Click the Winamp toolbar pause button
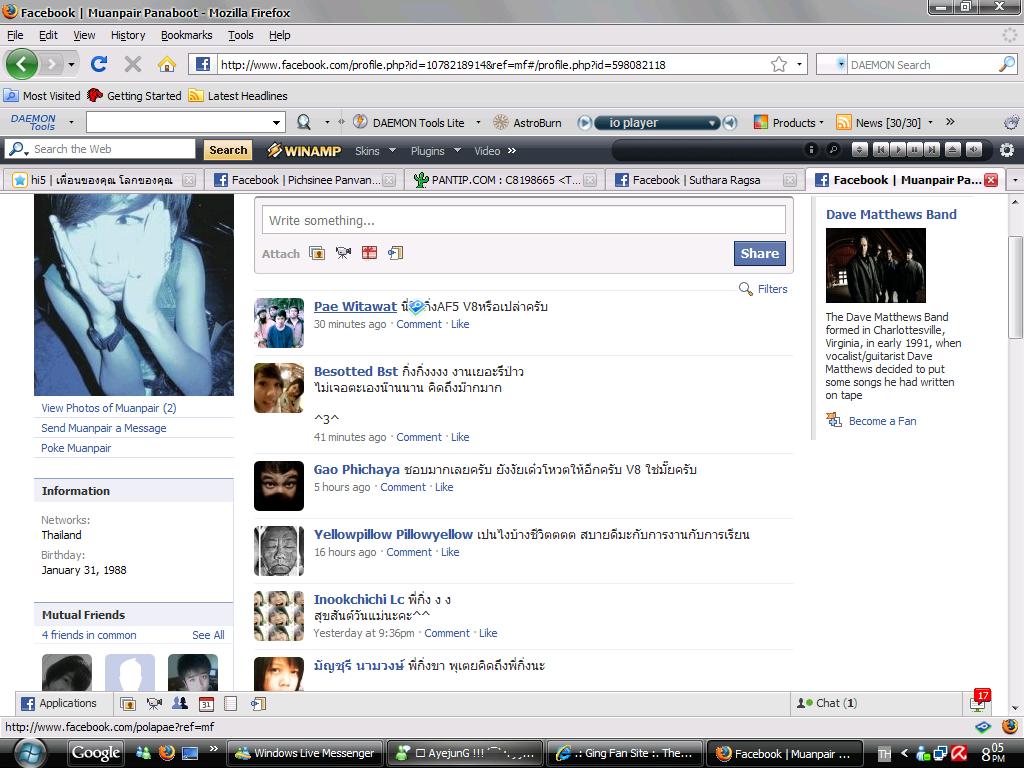The image size is (1024, 768). coord(915,150)
